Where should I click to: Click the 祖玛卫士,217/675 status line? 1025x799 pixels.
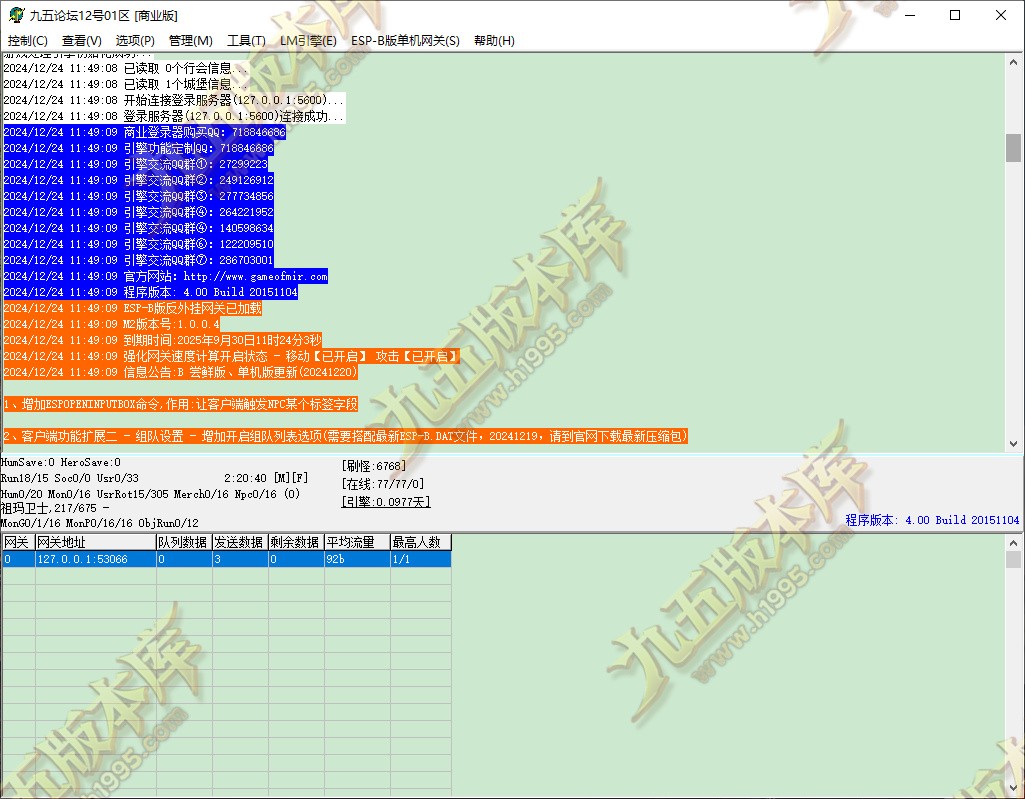(55, 508)
